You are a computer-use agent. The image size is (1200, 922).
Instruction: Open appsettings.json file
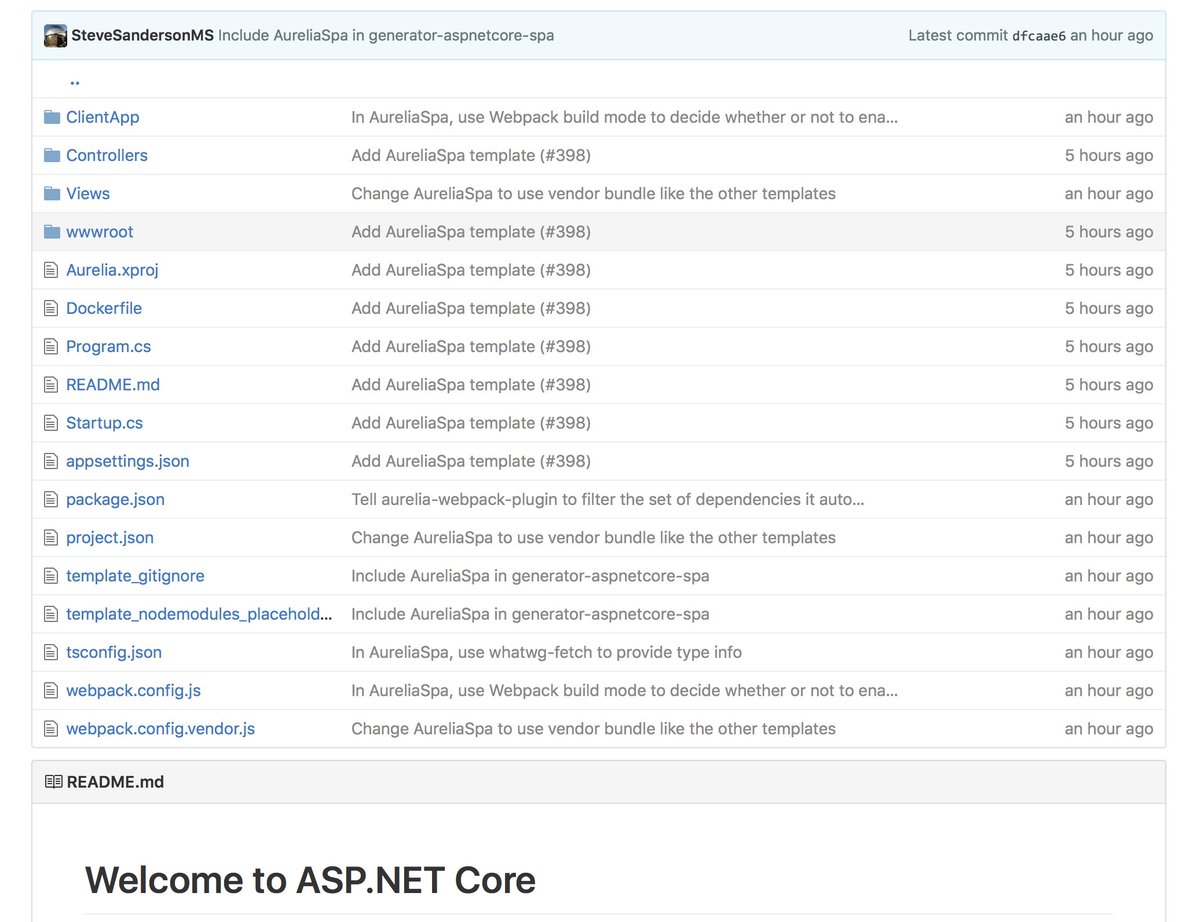click(128, 461)
